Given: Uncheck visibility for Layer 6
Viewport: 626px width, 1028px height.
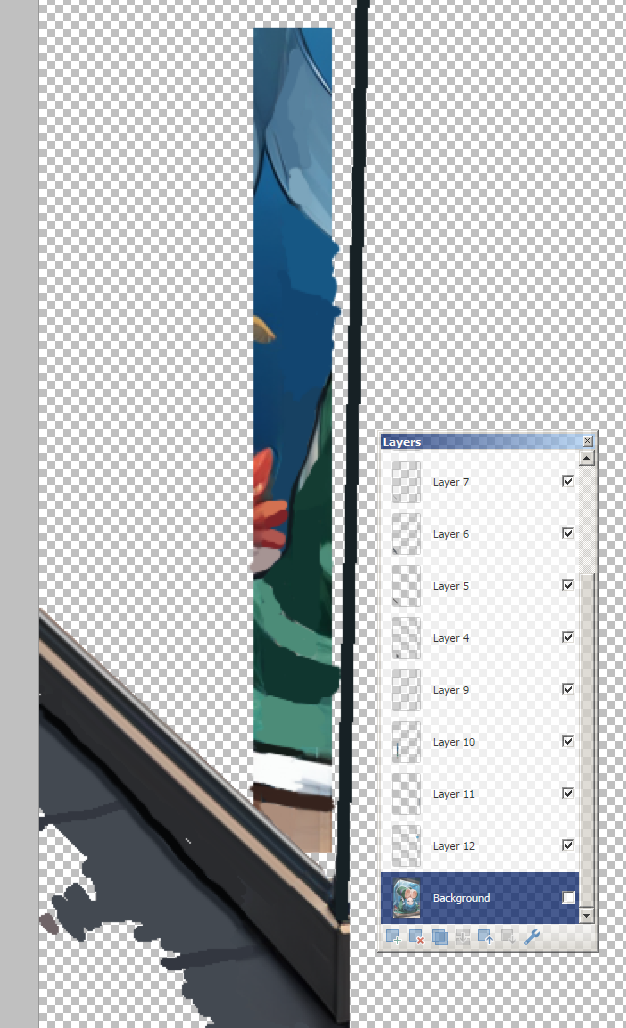Looking at the screenshot, I should point(568,533).
